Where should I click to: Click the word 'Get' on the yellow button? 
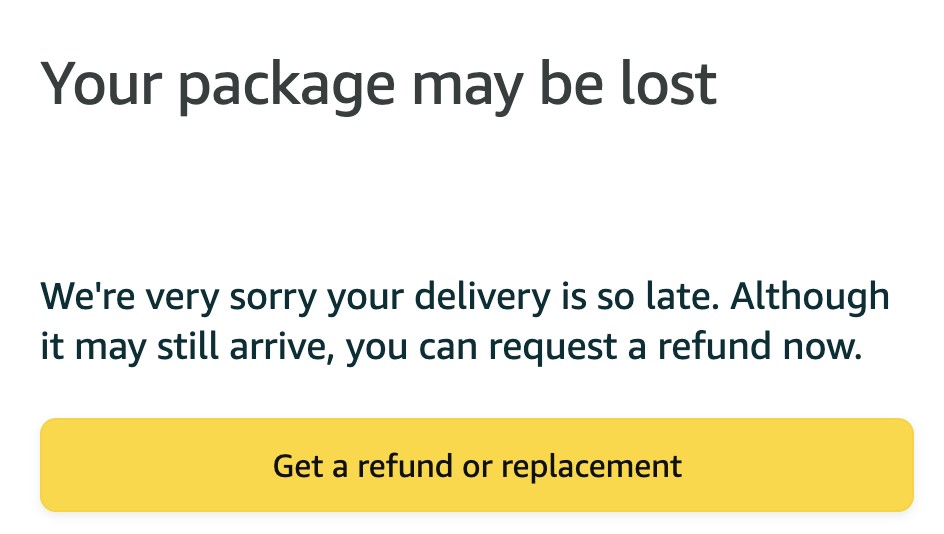click(296, 466)
